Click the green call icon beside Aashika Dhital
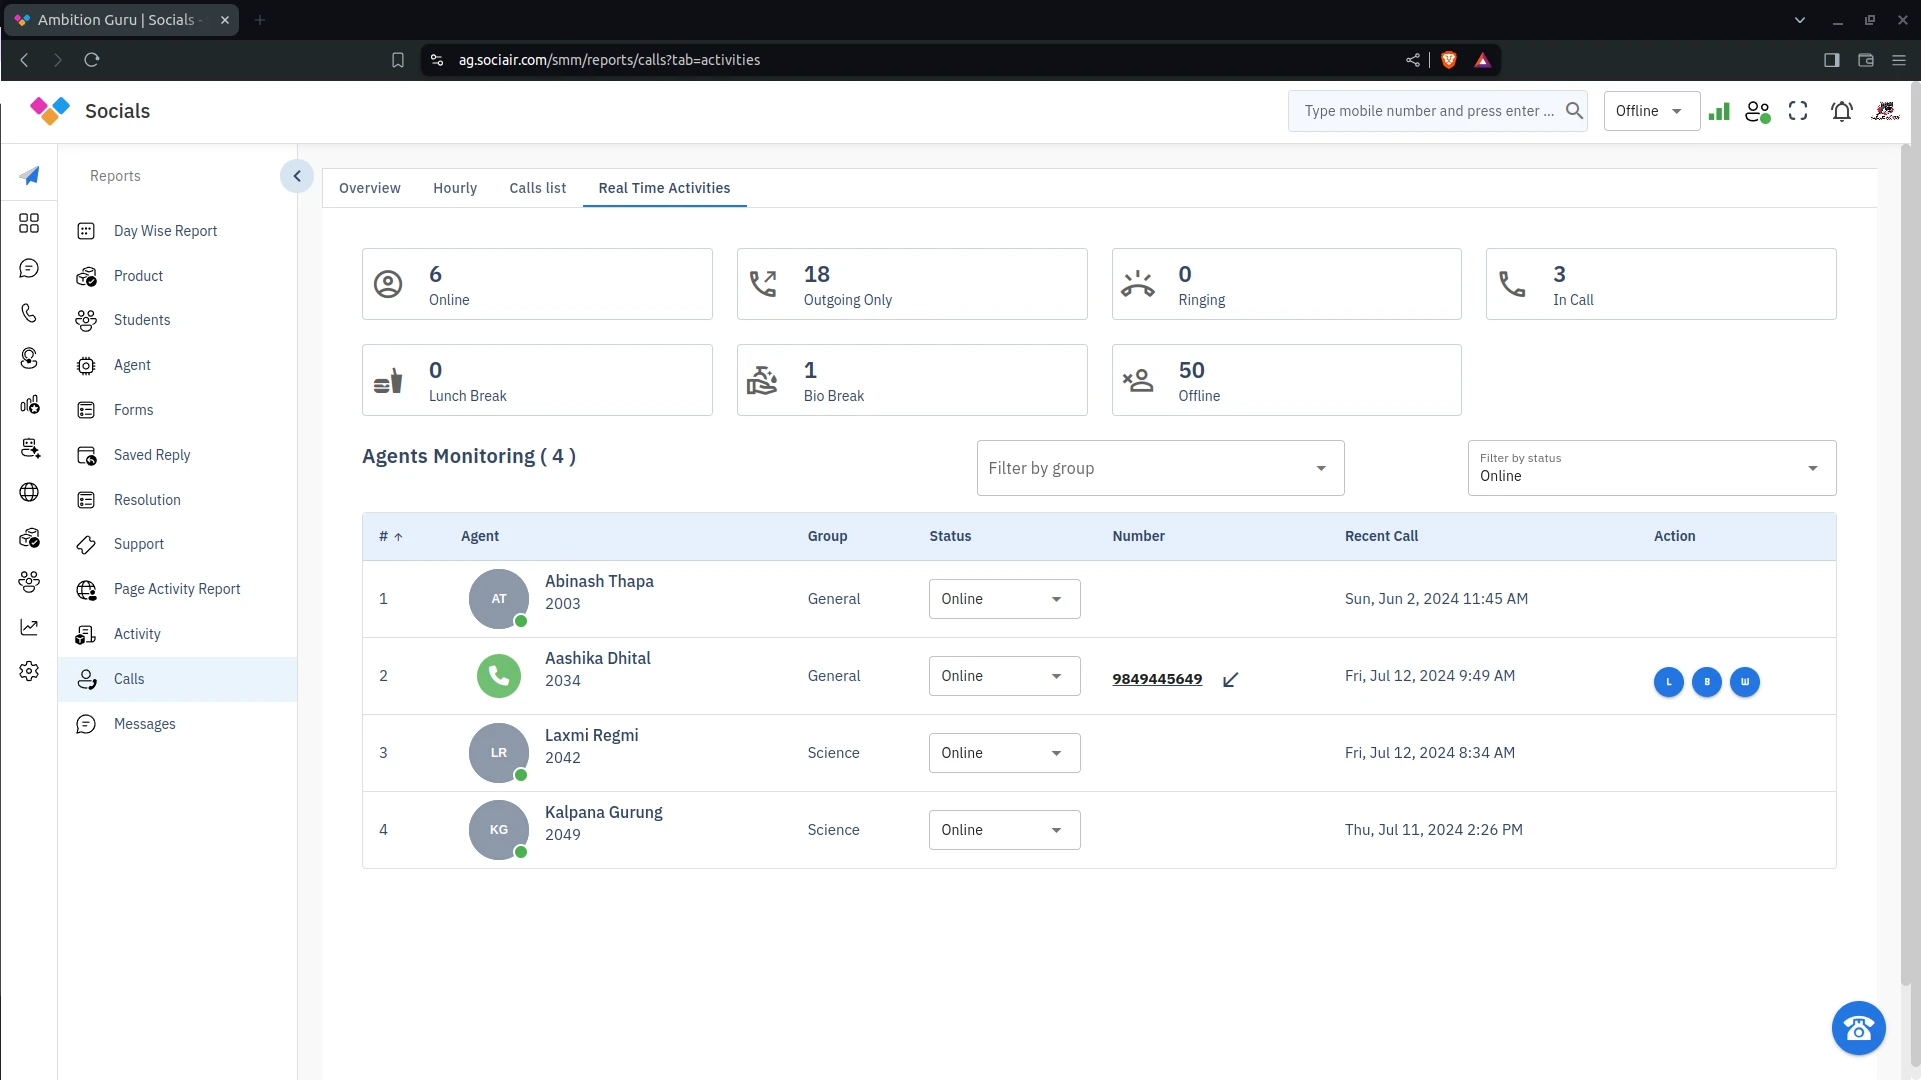1921x1080 pixels. click(x=499, y=676)
